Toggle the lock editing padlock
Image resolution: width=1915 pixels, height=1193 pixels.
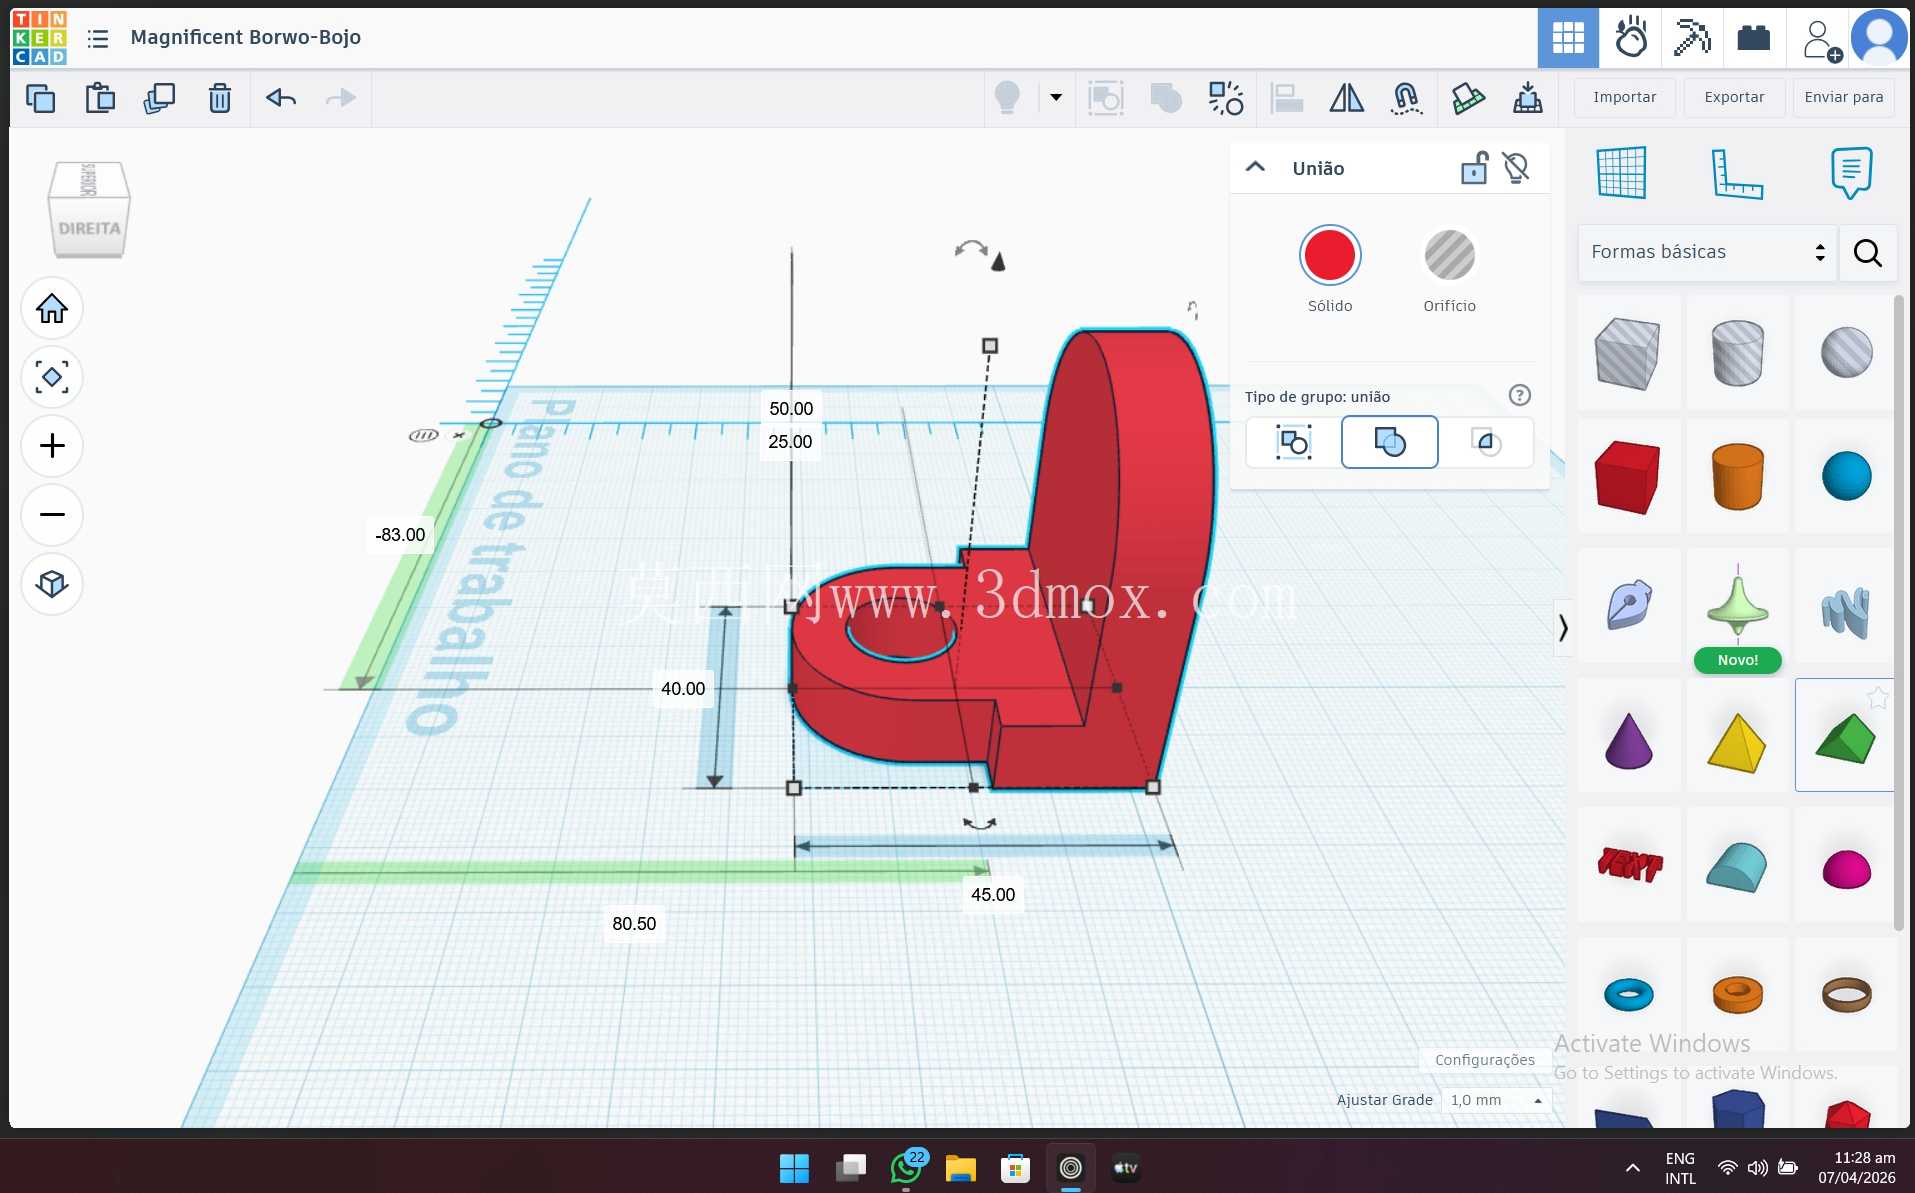tap(1474, 168)
